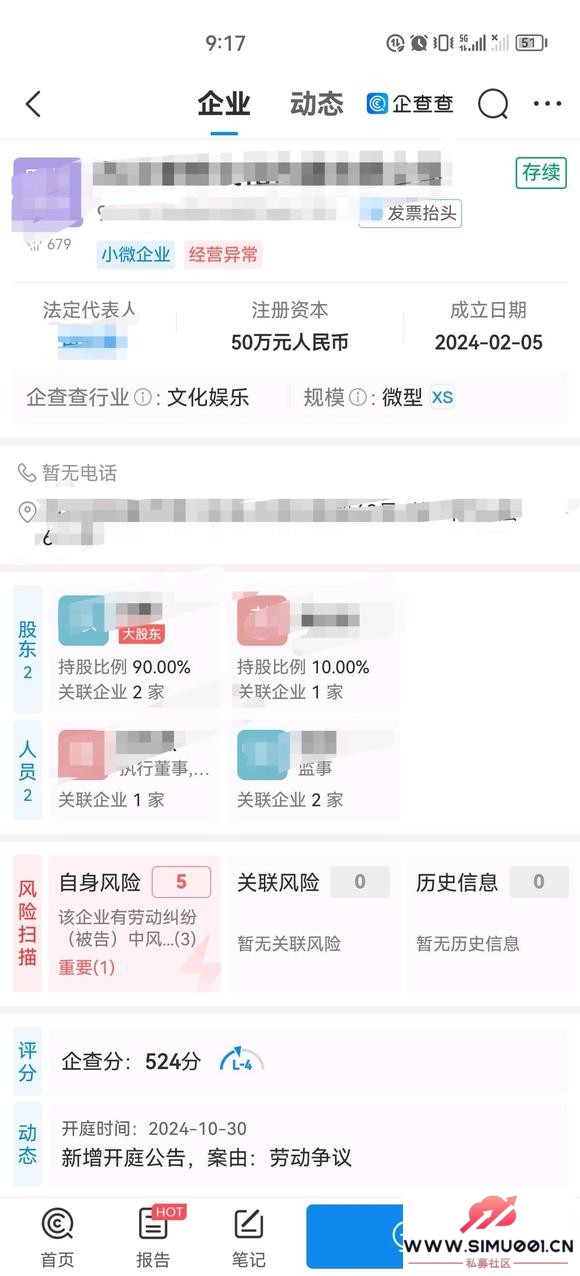The height and width of the screenshot is (1276, 580).
Task: Open the 关联风险 card
Action: tap(313, 923)
